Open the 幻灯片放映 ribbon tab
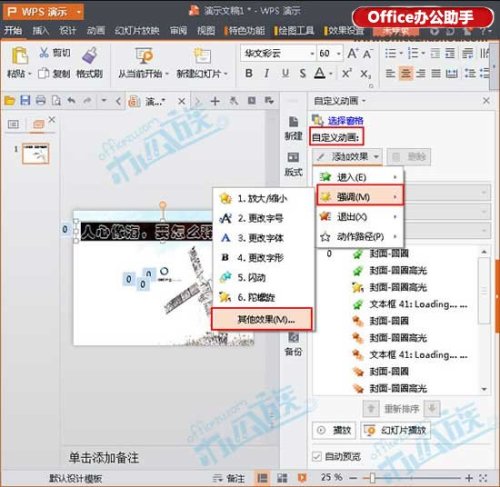This screenshot has height=487, width=500. click(137, 31)
